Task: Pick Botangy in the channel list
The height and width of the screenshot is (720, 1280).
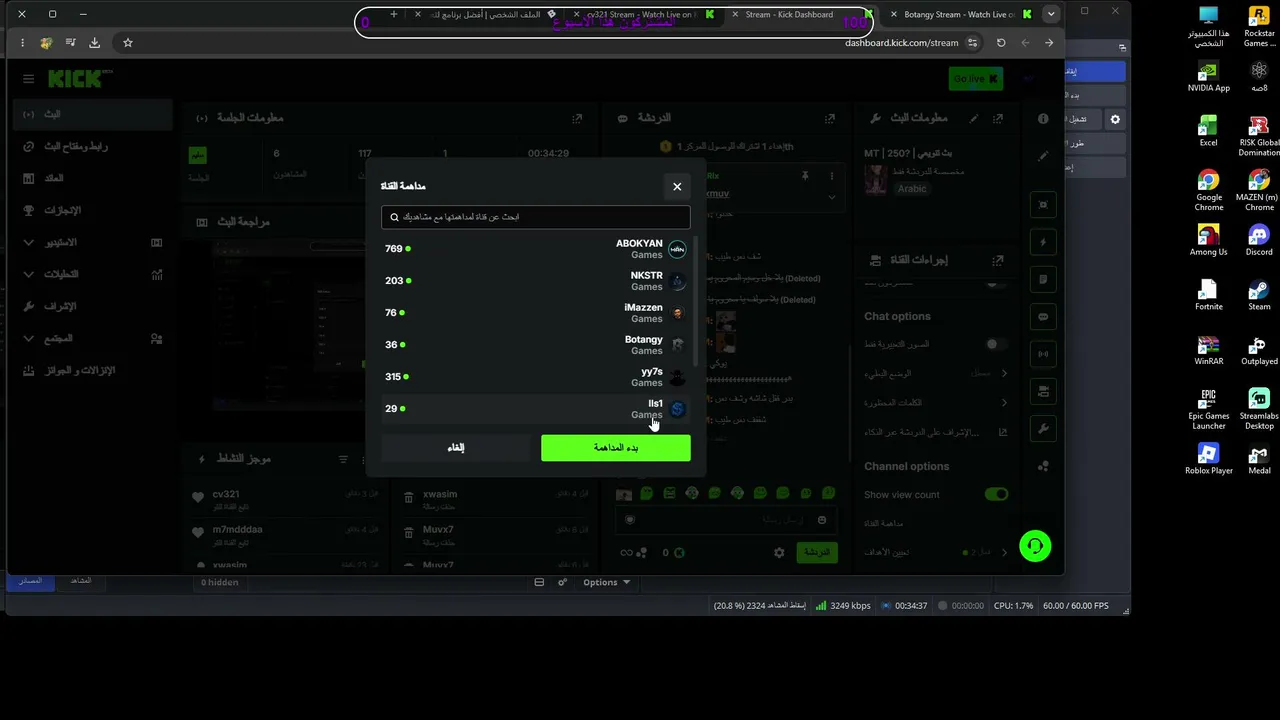Action: click(535, 345)
